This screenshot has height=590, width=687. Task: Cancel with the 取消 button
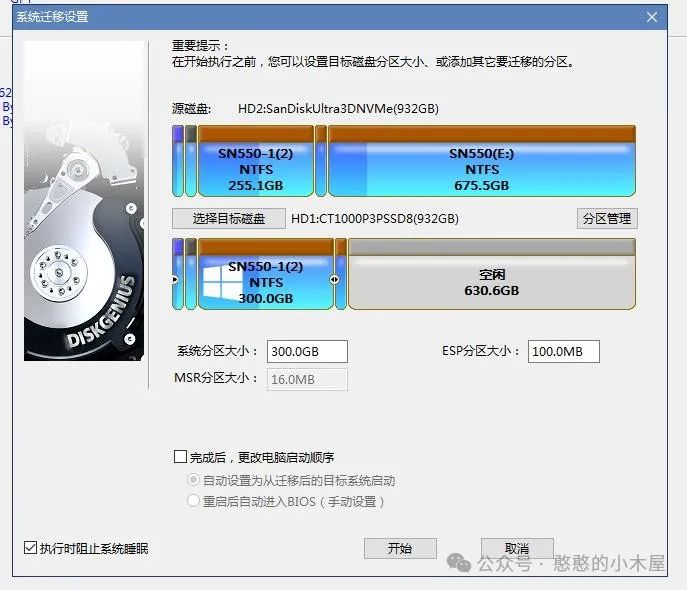point(517,548)
